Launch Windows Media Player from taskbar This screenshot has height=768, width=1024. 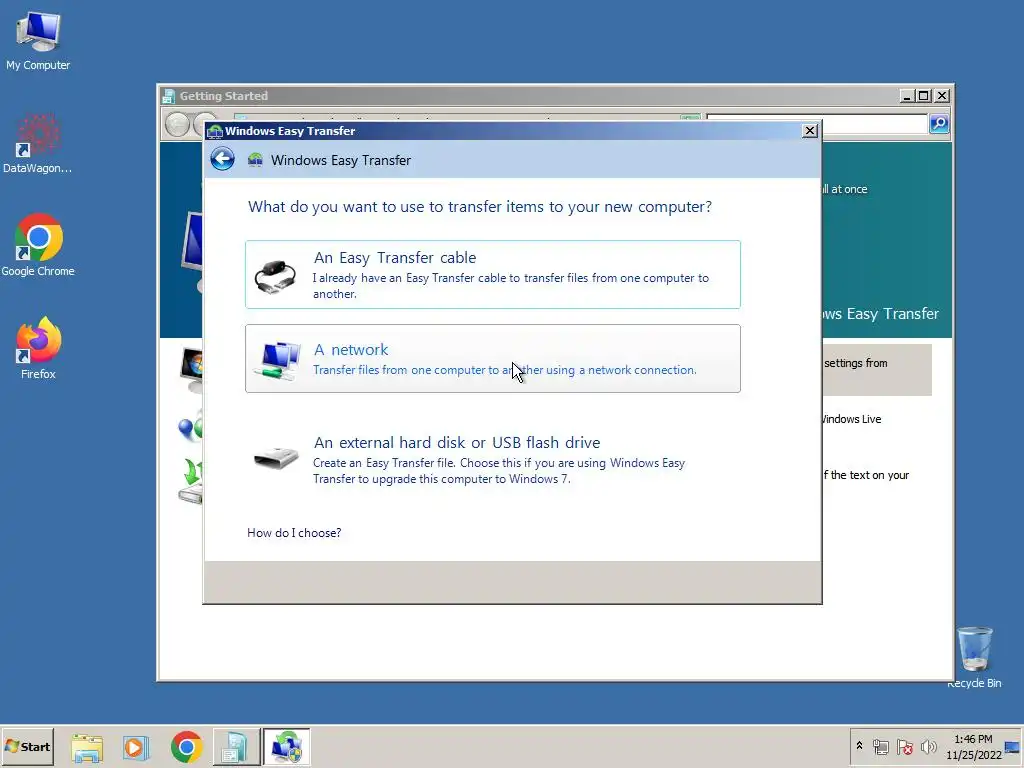[x=136, y=747]
